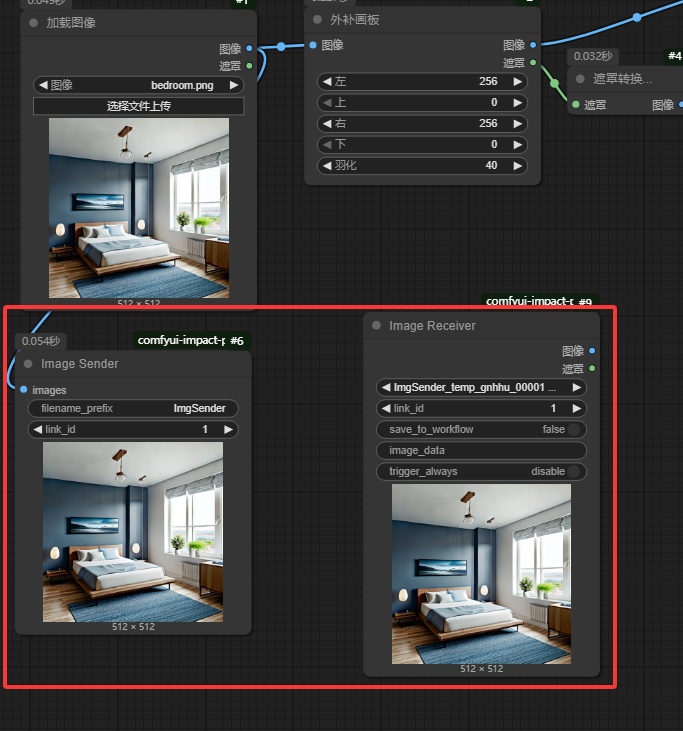Open the ImgSender_temp image selector dropdown
Screen dimensions: 683x731
pyautogui.click(x=481, y=387)
